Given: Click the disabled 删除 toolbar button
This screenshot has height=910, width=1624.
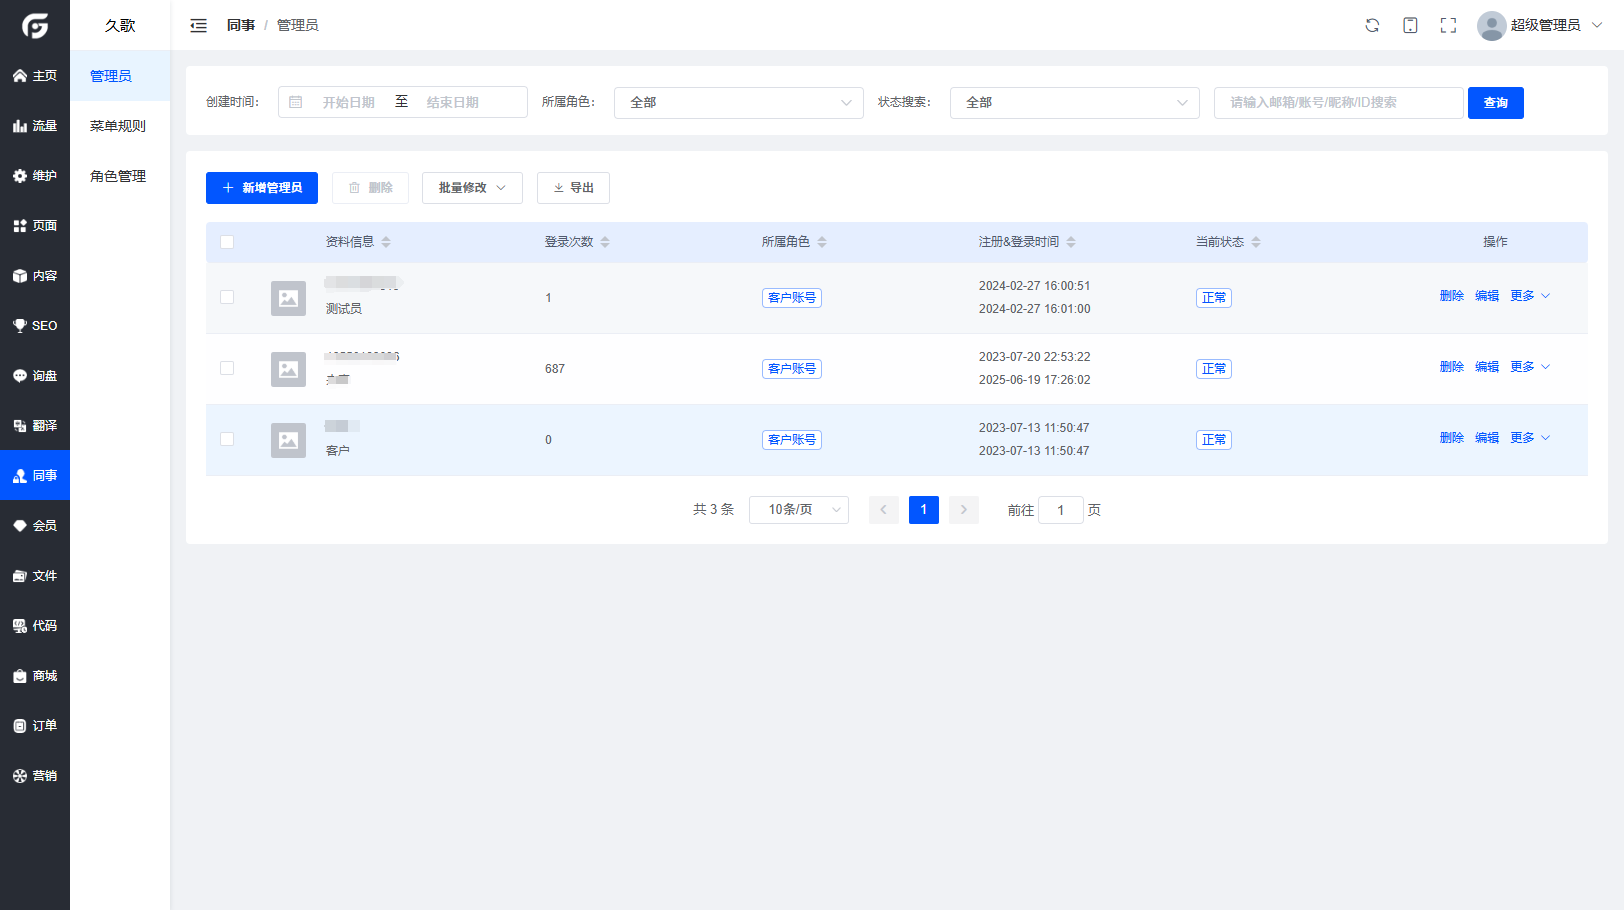Looking at the screenshot, I should [x=370, y=188].
